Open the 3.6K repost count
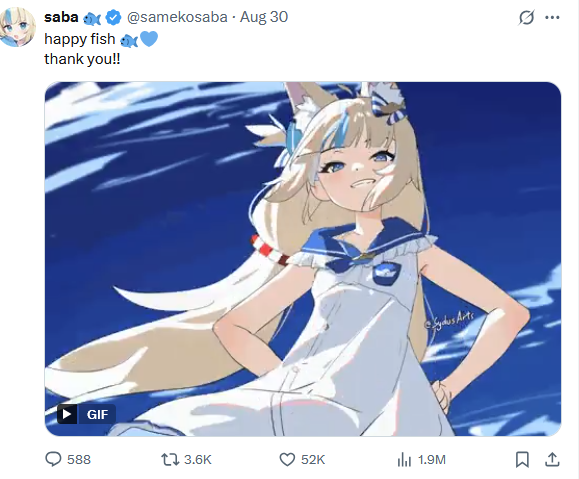 pos(198,459)
